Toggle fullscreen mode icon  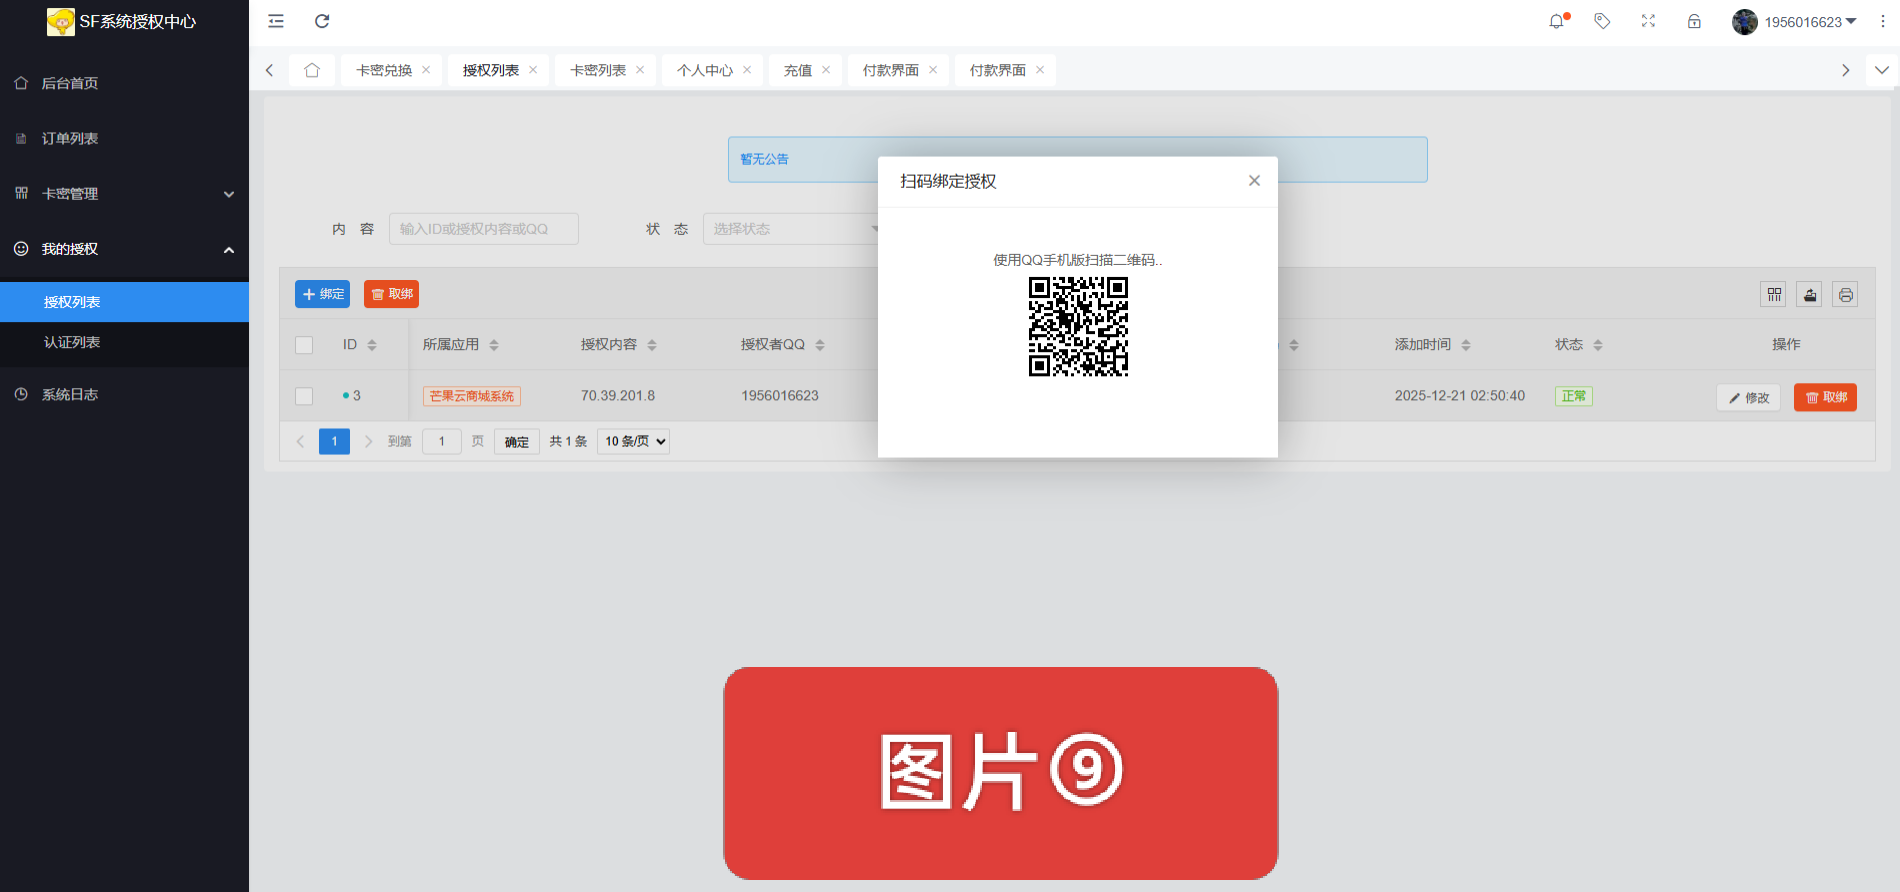1648,21
